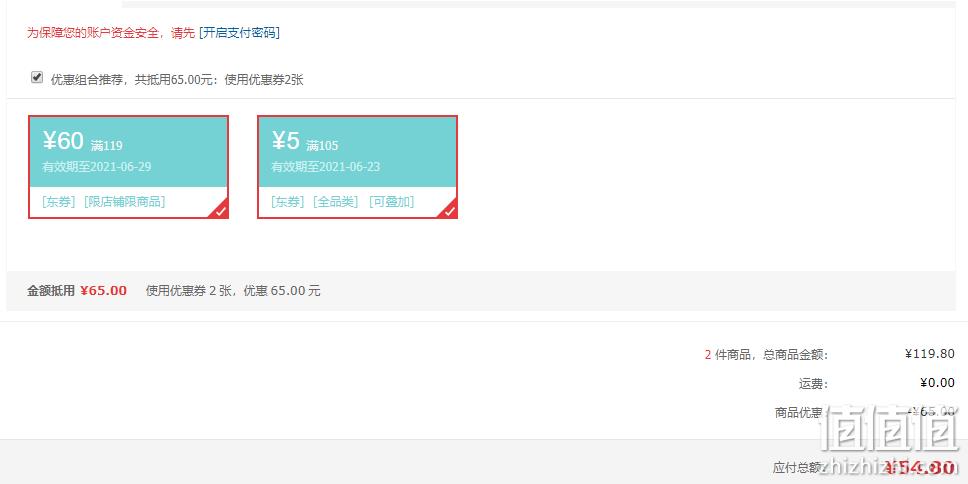Click the 限店铺限商品 tag
This screenshot has height=484, width=968.
[125, 202]
